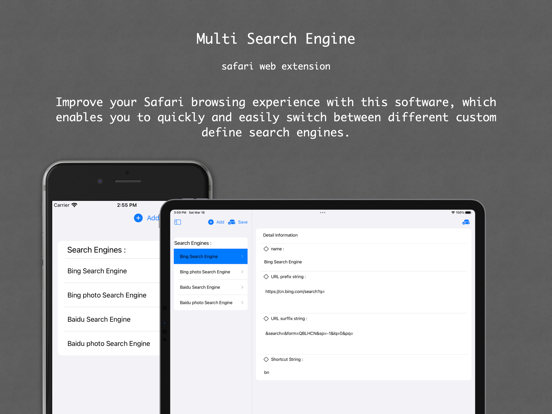Click the plus Add icon on iPad
Screen dimensions: 552x414
[x=211, y=222]
